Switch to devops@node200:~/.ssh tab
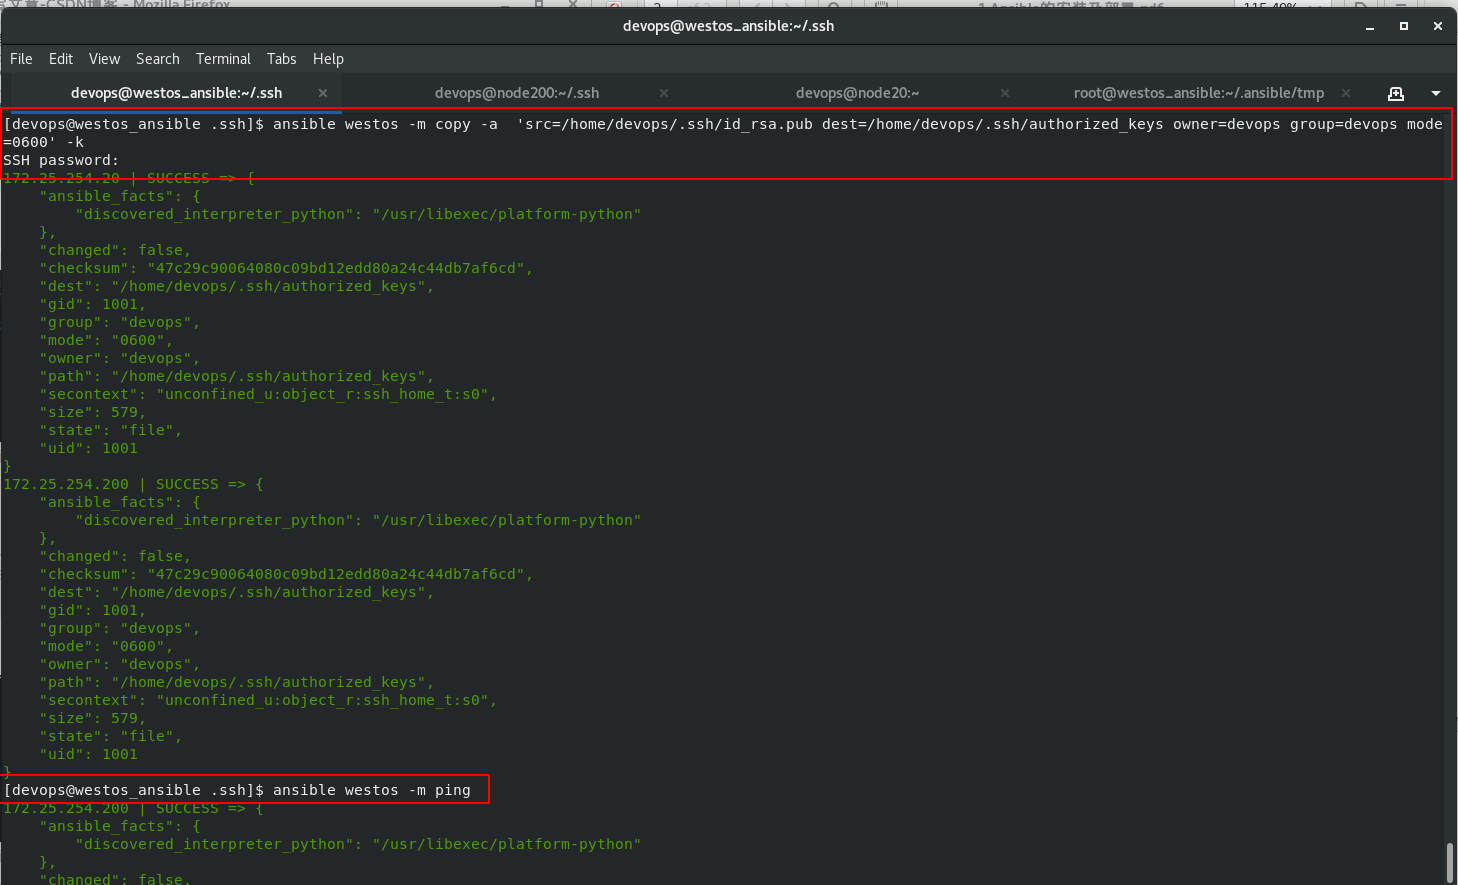Image resolution: width=1458 pixels, height=885 pixels. click(517, 93)
